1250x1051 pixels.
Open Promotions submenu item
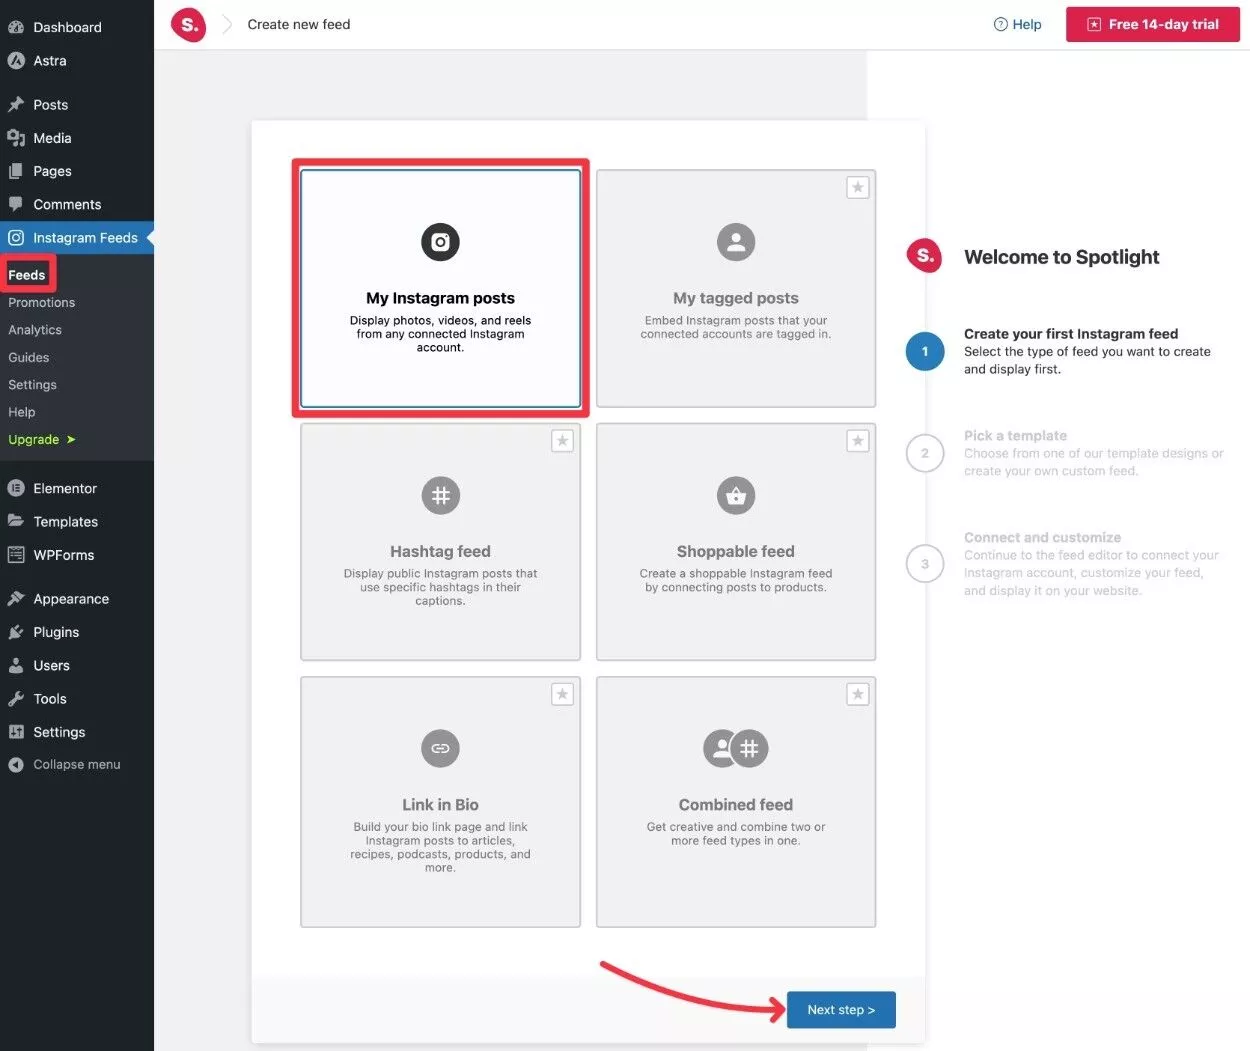(42, 302)
